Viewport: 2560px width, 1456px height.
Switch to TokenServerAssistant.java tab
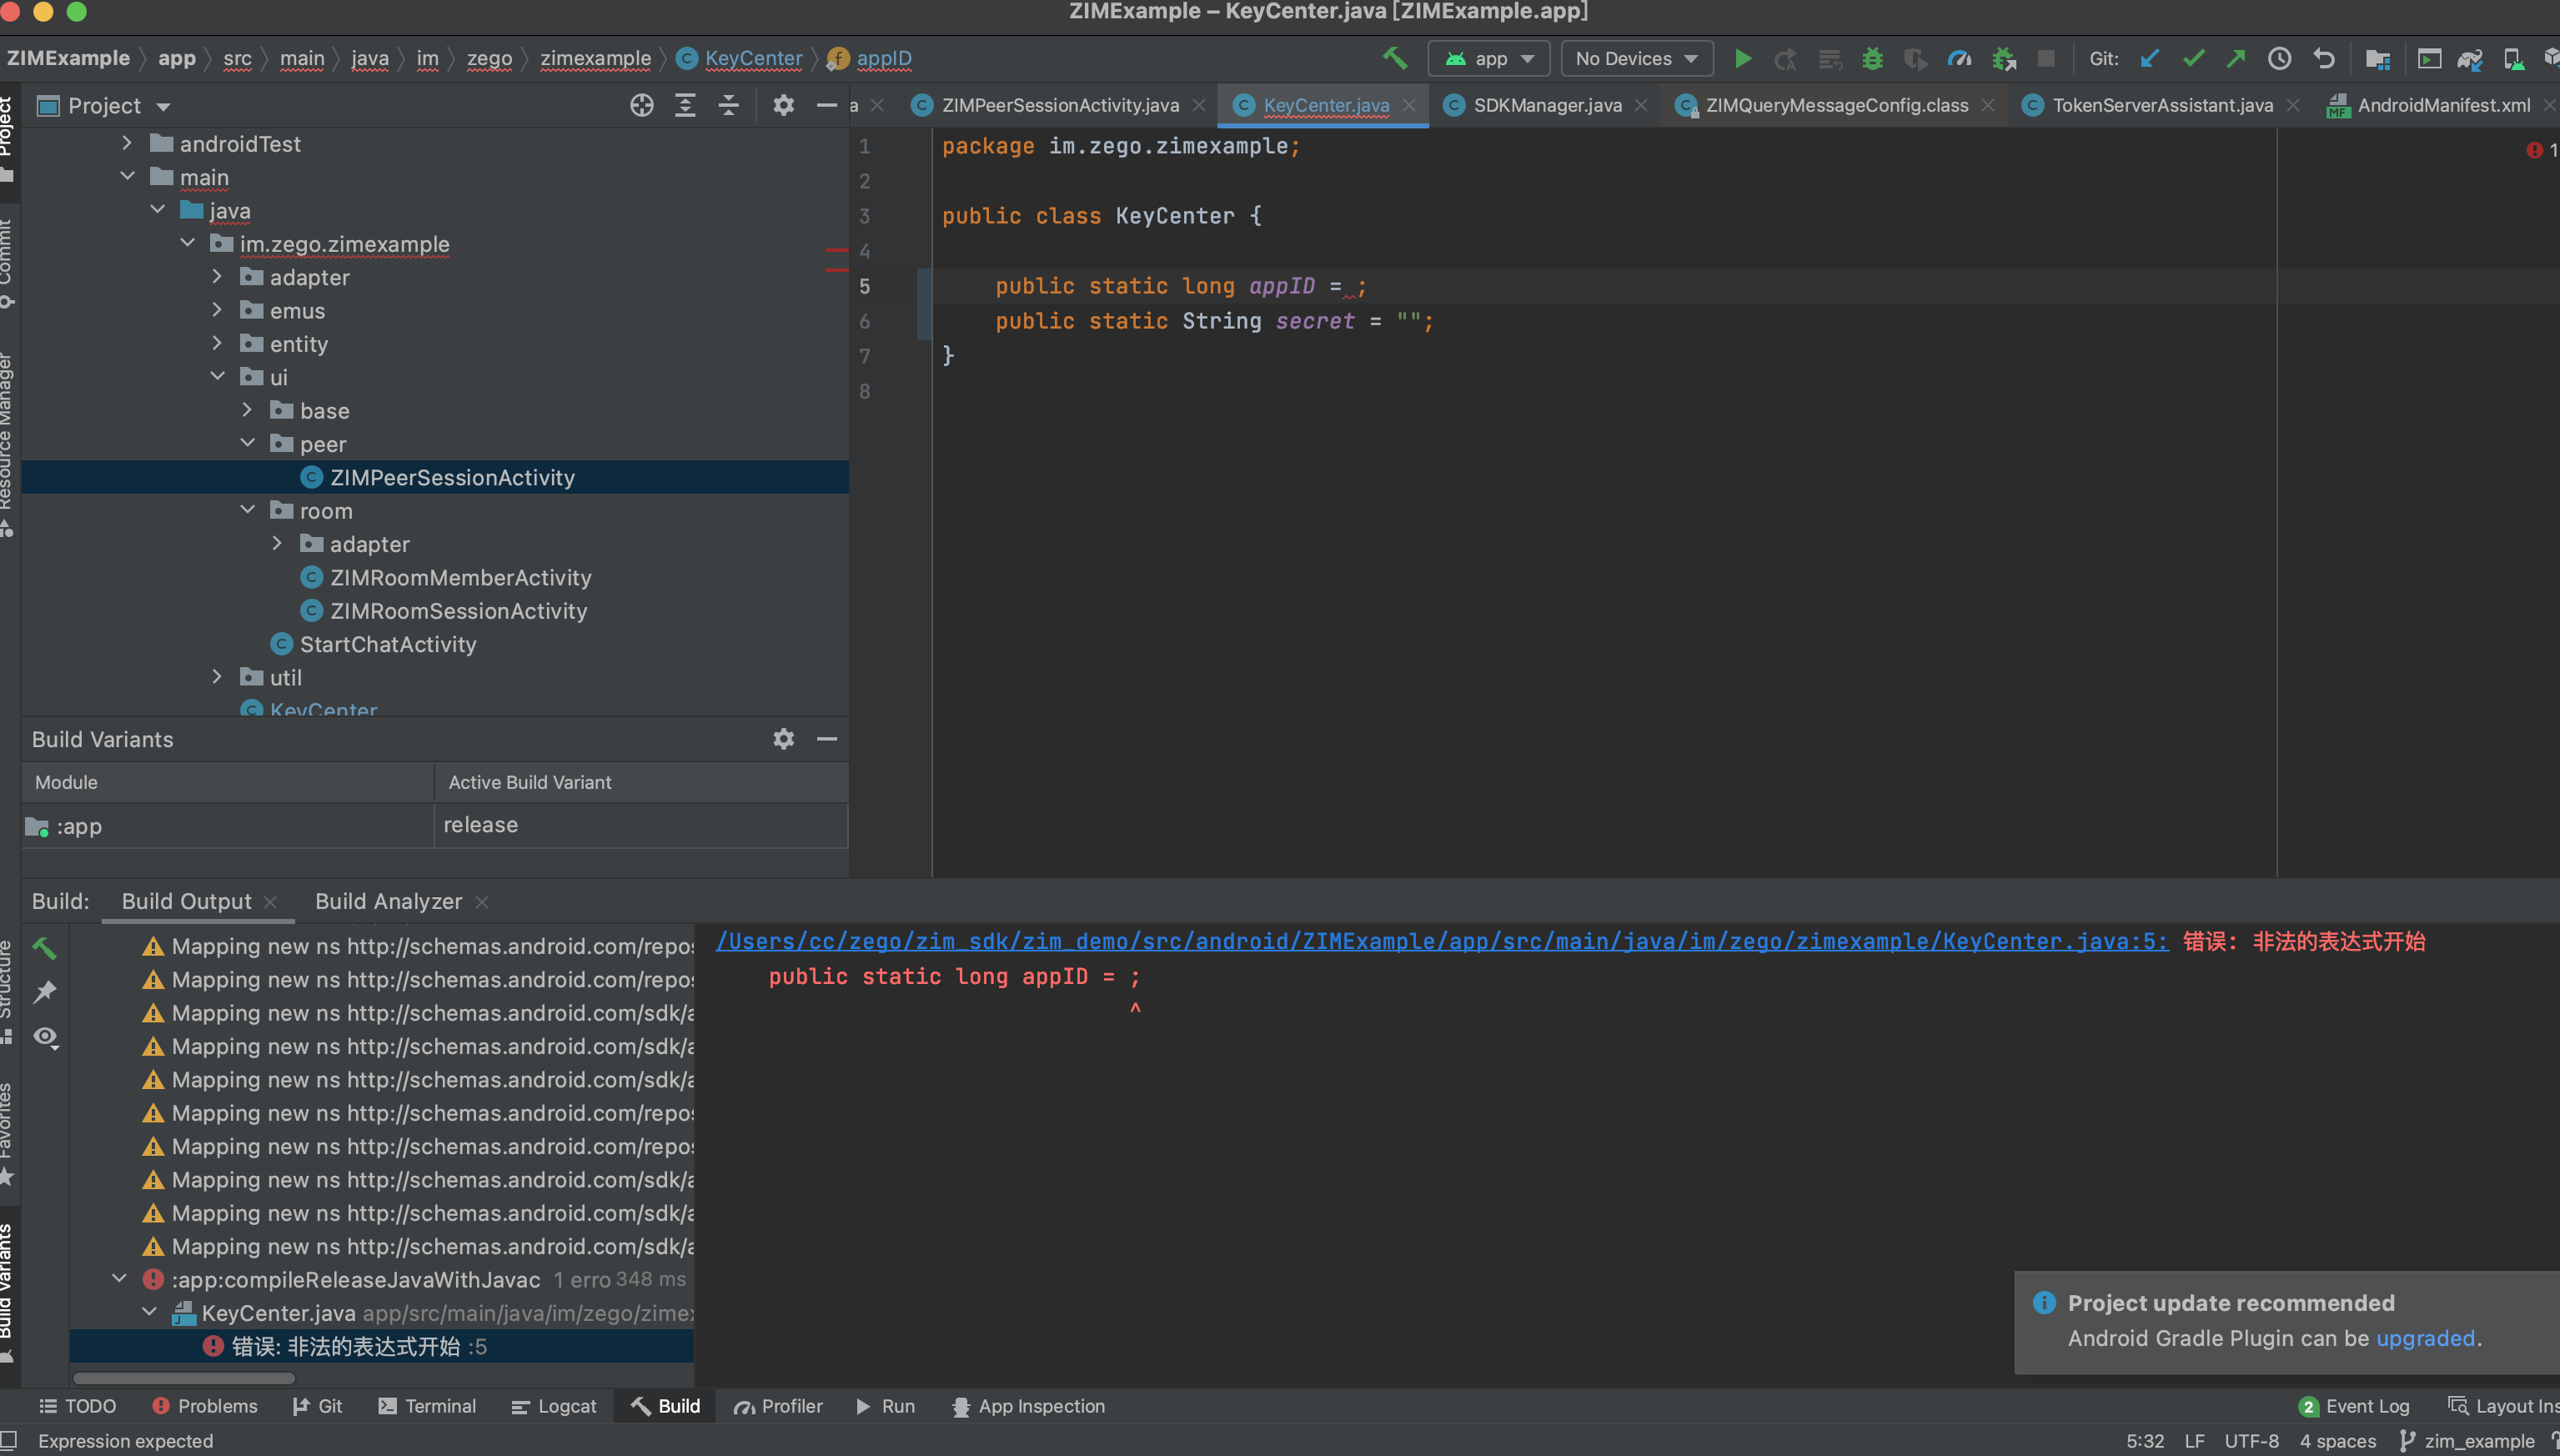pos(2162,105)
